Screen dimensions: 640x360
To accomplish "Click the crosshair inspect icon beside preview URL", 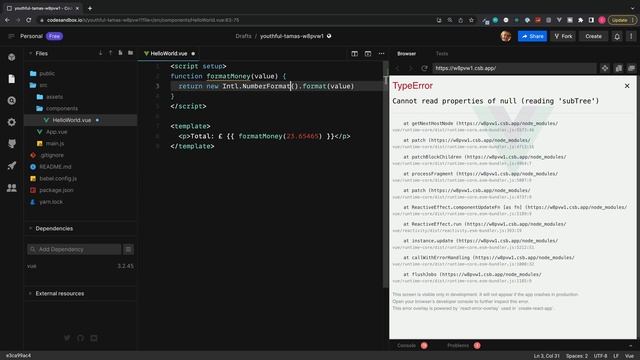I will pos(605,68).
